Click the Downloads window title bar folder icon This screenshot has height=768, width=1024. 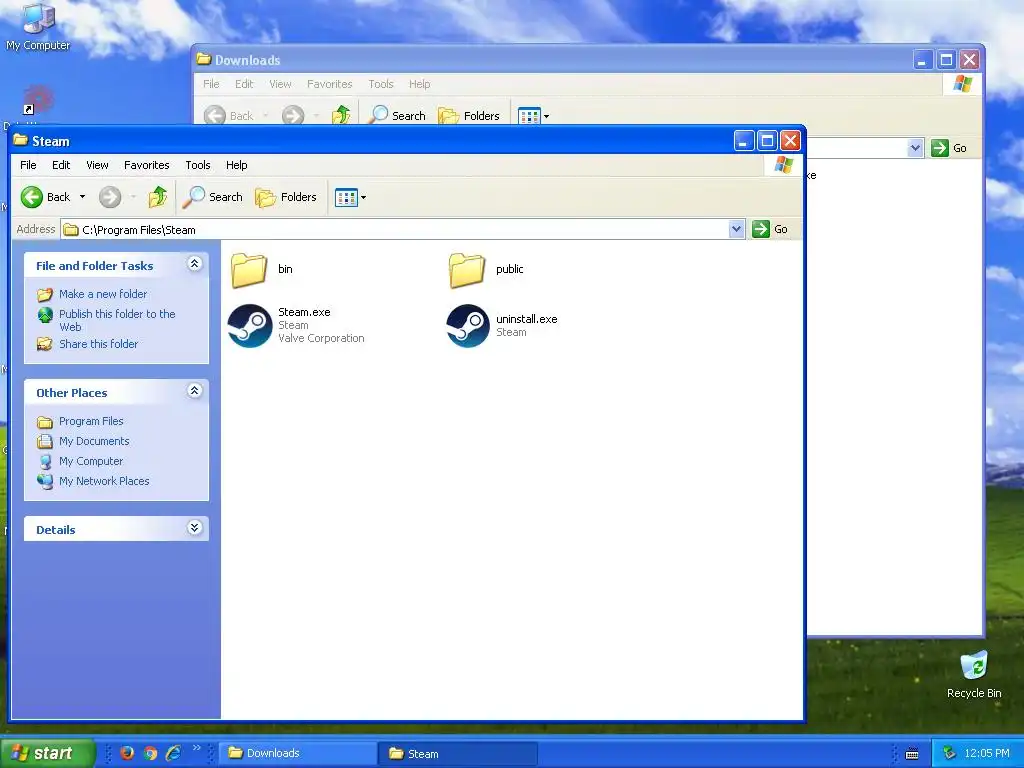point(204,59)
